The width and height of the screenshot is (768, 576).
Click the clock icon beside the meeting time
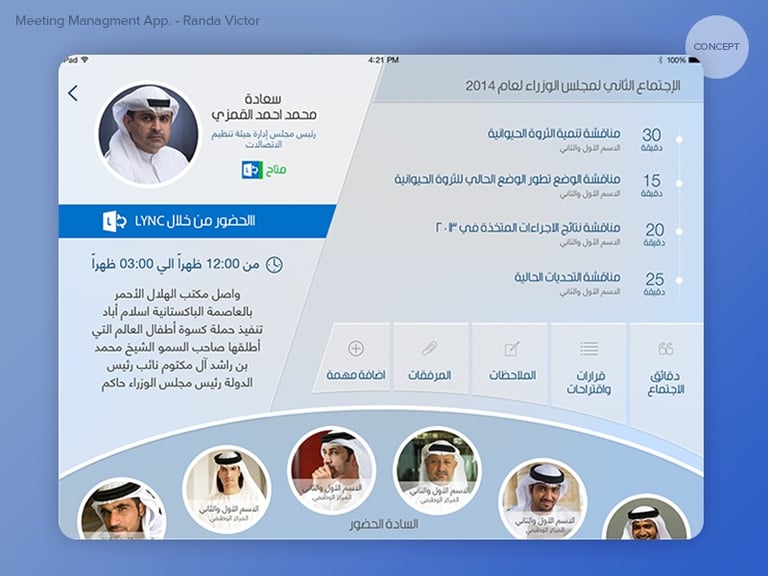coord(274,264)
